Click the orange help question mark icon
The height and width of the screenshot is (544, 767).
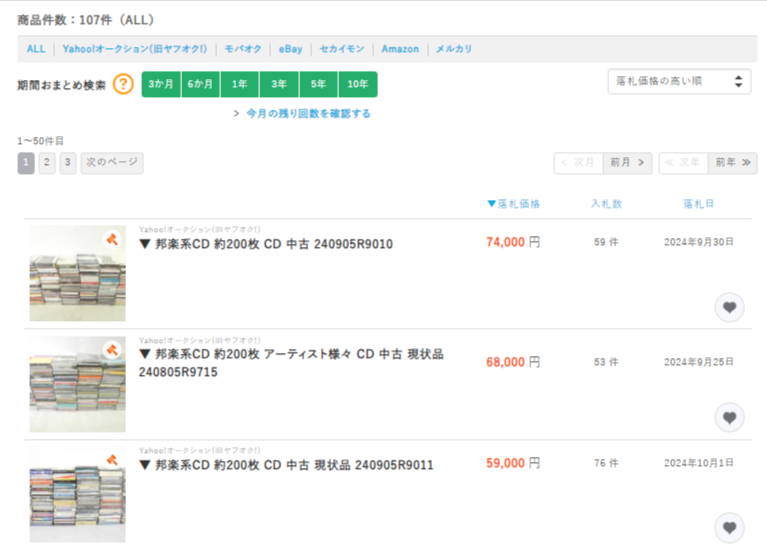(123, 84)
